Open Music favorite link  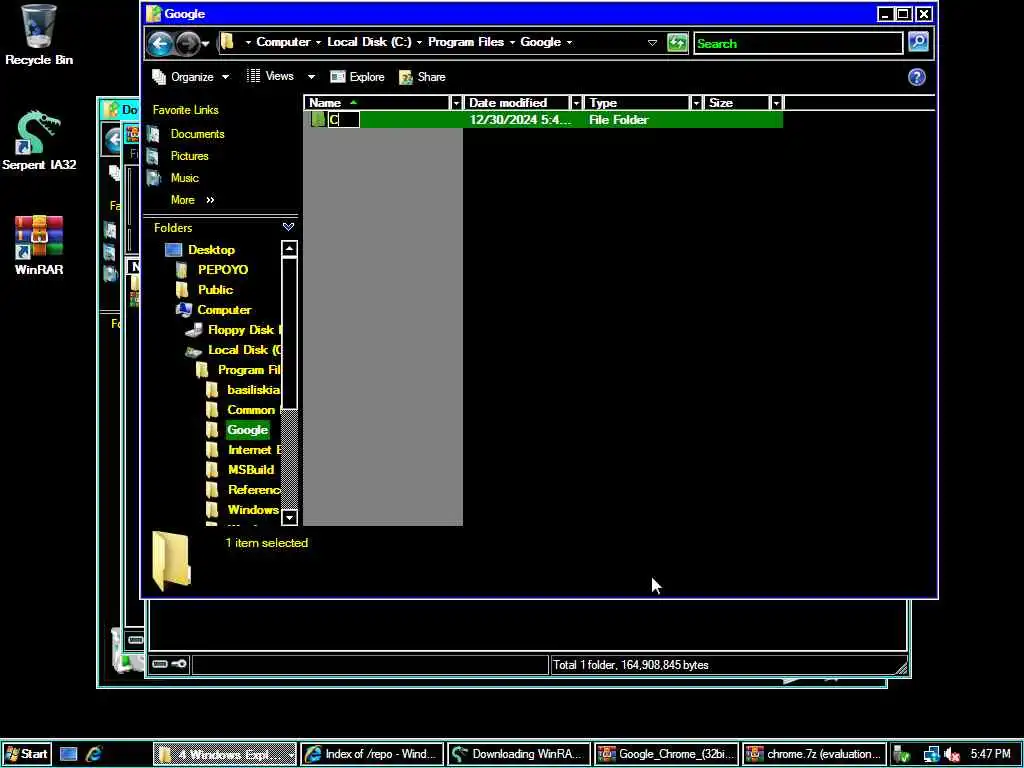(x=184, y=178)
